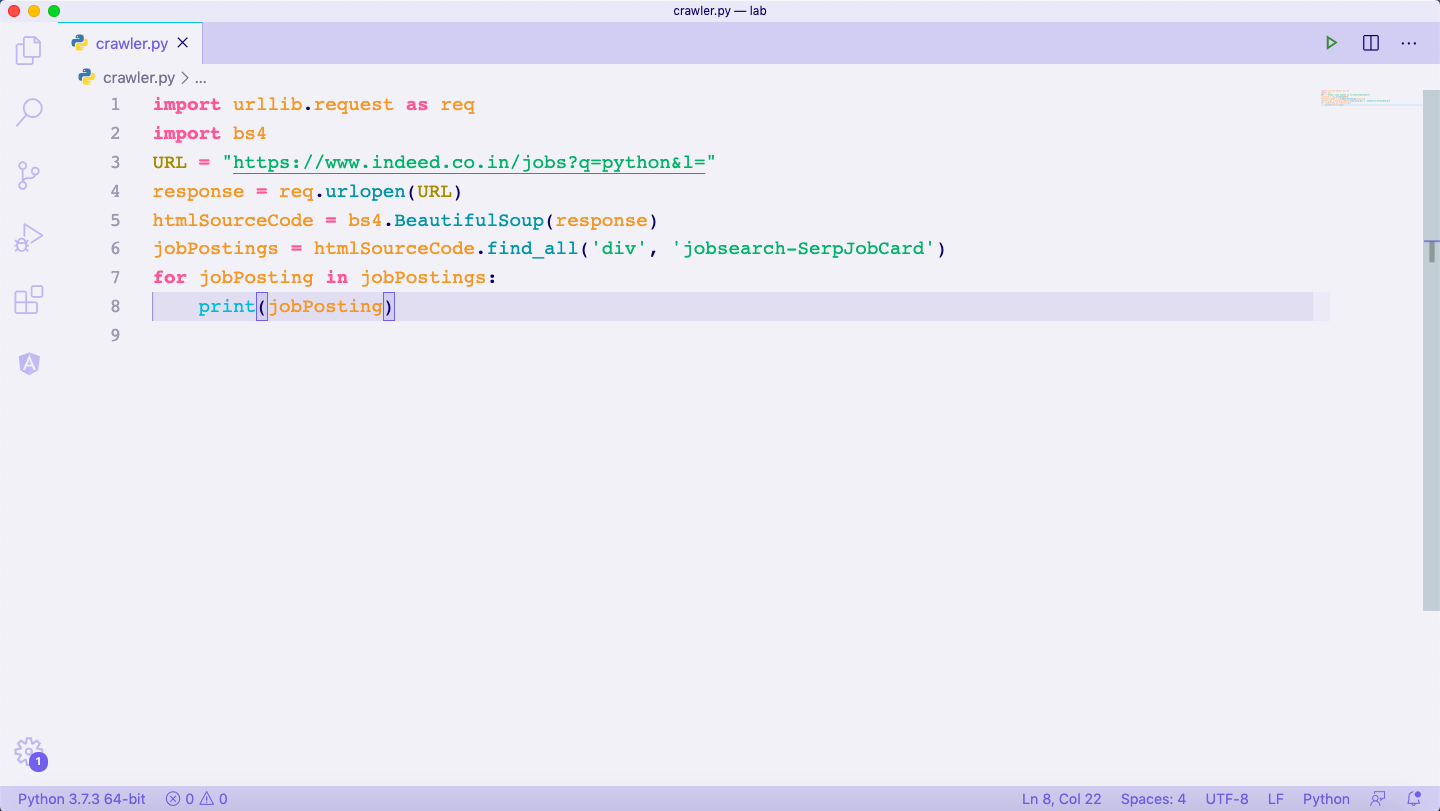This screenshot has height=811, width=1440.
Task: Open the Python language mode selector
Action: 1326,799
